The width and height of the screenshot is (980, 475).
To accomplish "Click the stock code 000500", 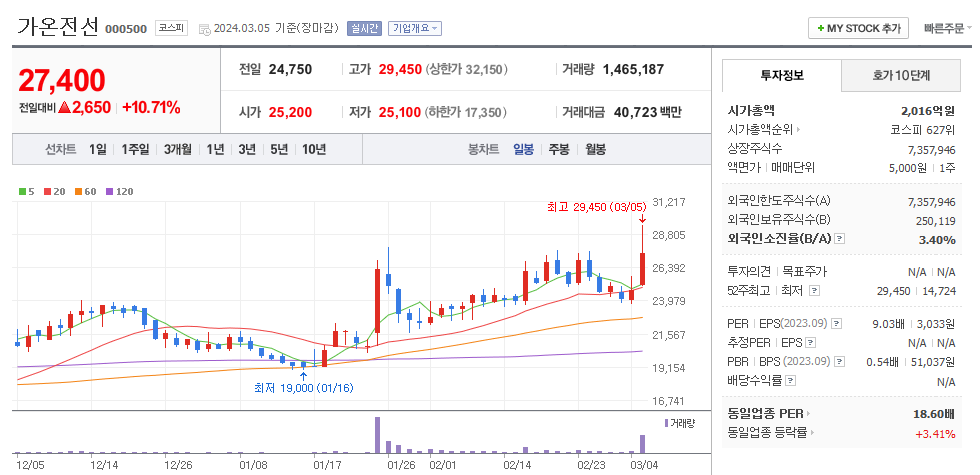I will (x=126, y=29).
